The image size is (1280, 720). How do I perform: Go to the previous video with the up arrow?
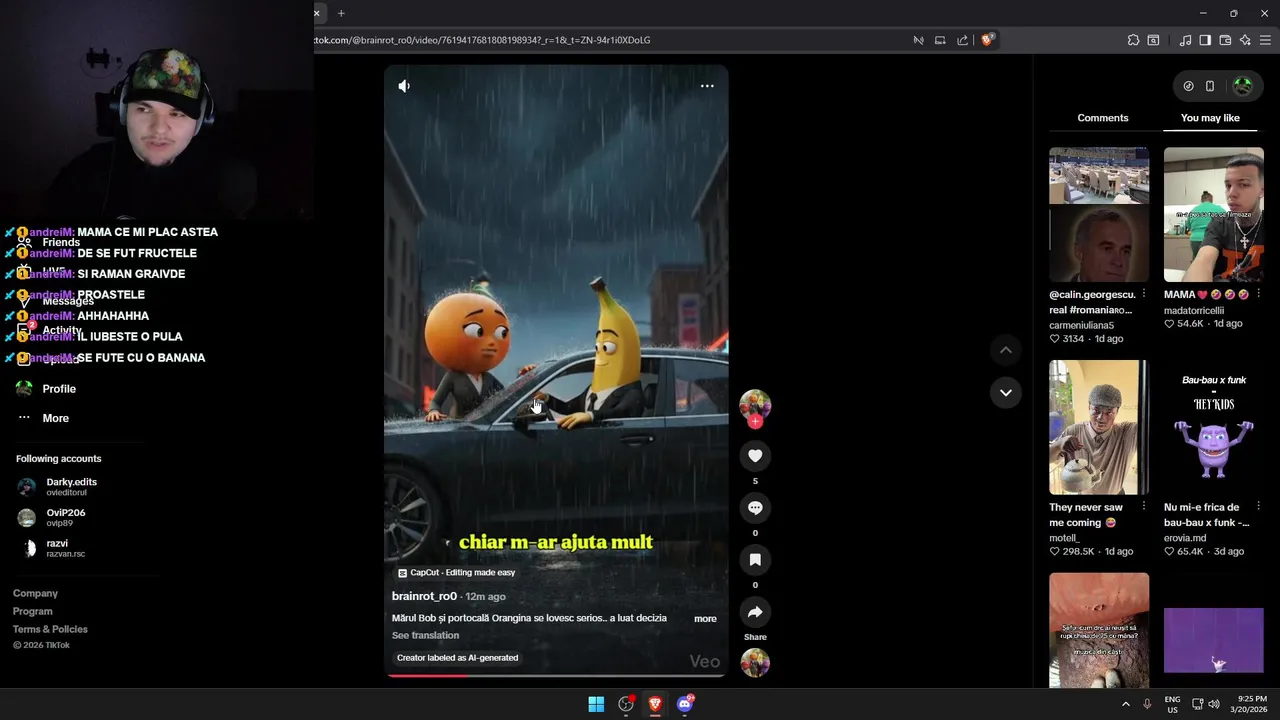click(x=1006, y=350)
